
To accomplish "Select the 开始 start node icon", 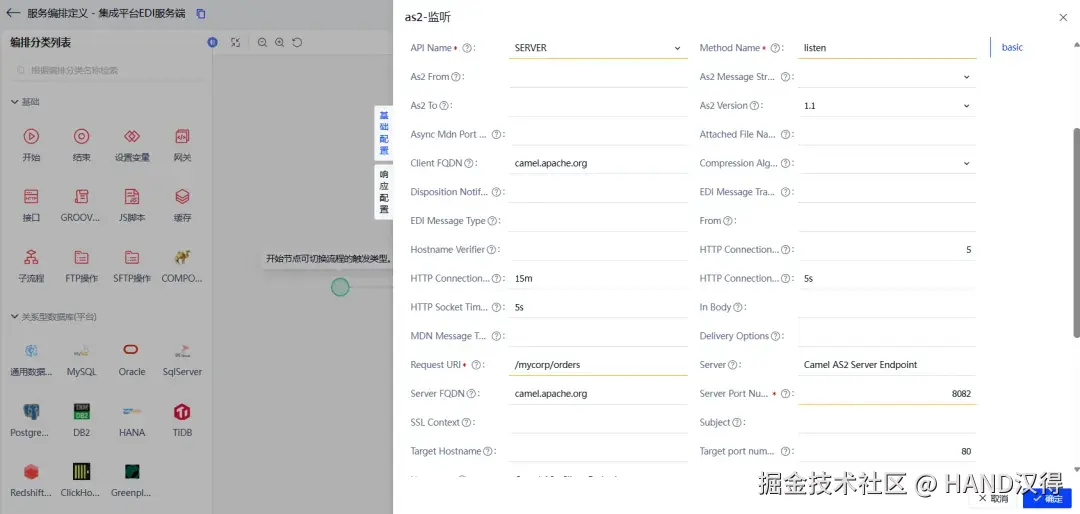I will click(32, 136).
